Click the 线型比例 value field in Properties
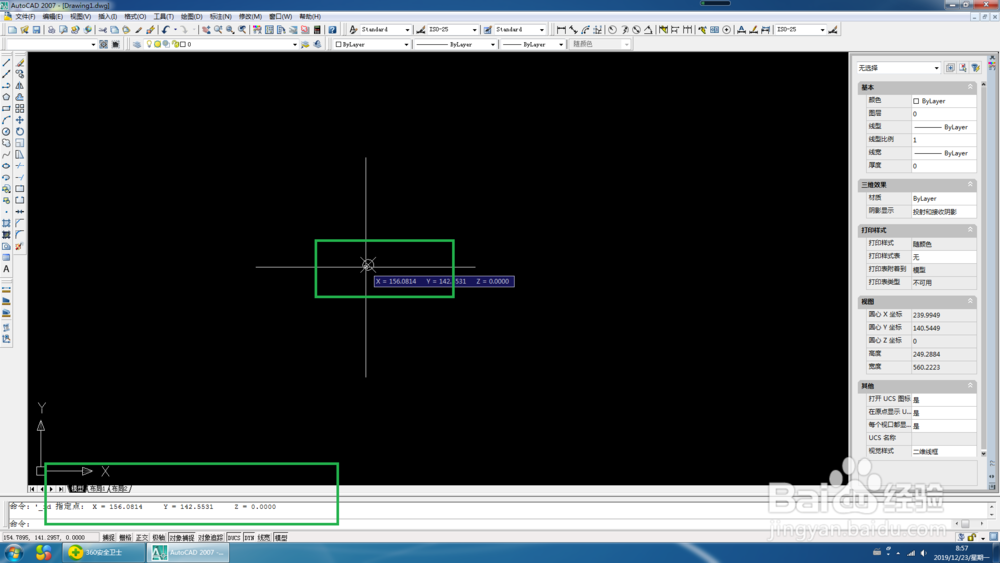Viewport: 1000px width, 563px height. pyautogui.click(x=943, y=140)
